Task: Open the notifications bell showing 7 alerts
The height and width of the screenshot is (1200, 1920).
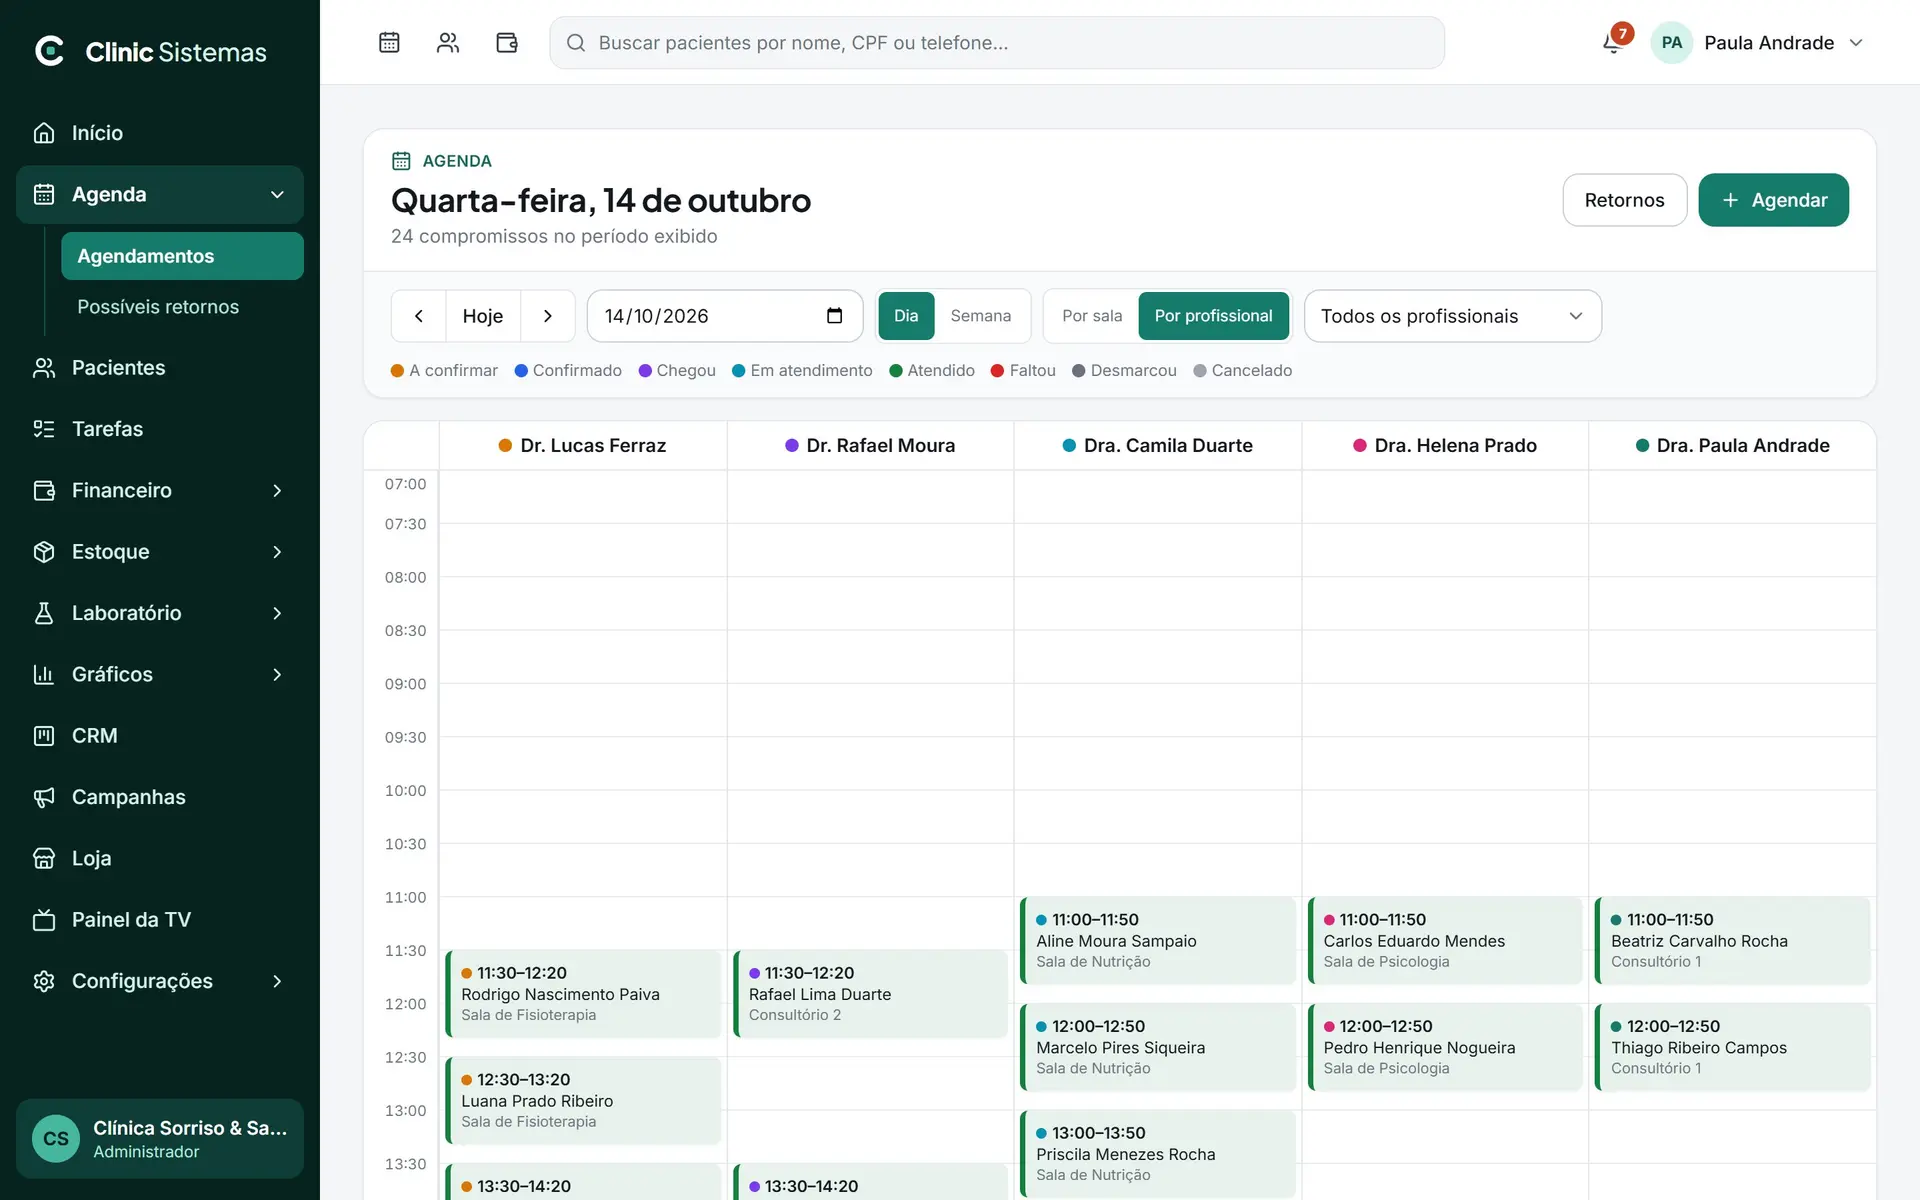Action: [1612, 43]
